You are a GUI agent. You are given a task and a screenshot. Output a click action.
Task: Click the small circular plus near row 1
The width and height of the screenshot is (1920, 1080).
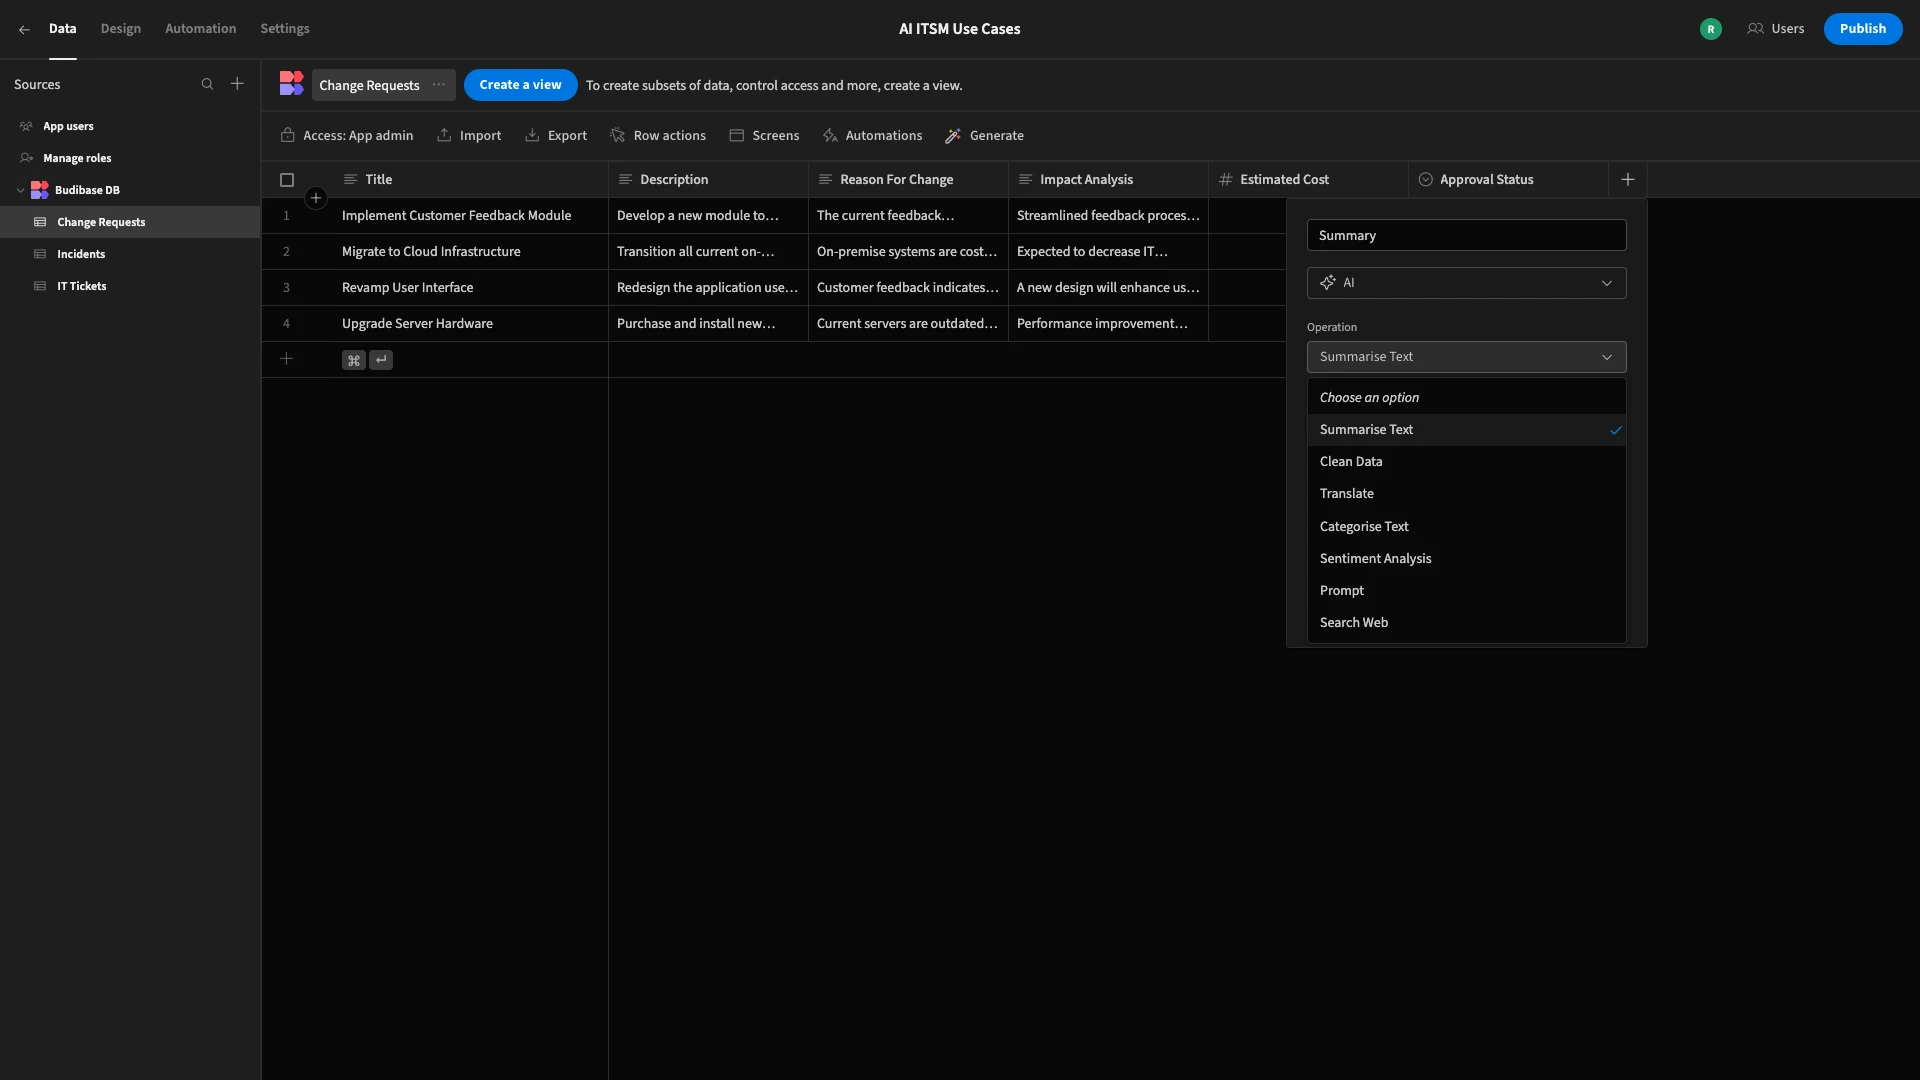[316, 198]
